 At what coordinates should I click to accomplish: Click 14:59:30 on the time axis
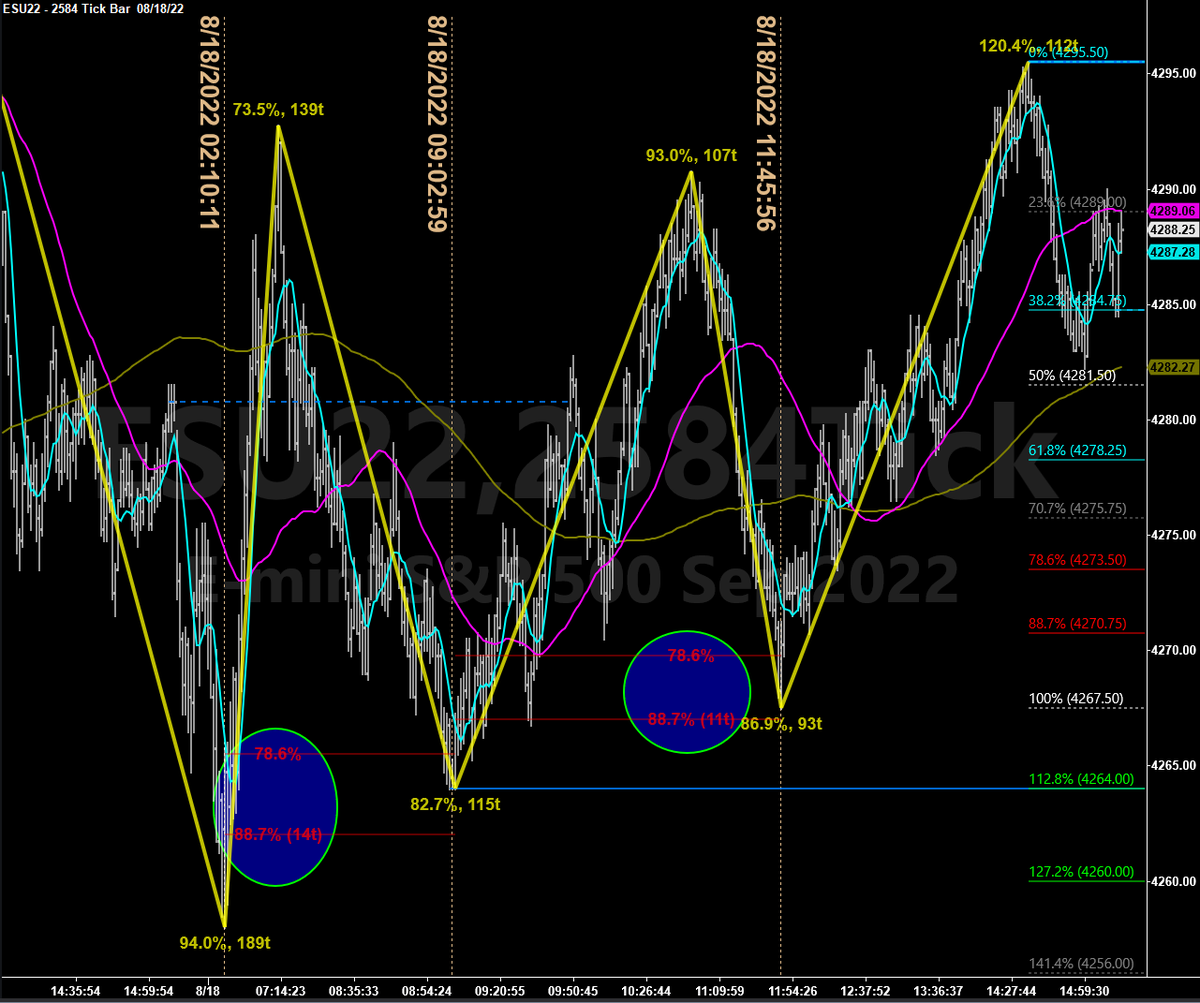pyautogui.click(x=1084, y=991)
